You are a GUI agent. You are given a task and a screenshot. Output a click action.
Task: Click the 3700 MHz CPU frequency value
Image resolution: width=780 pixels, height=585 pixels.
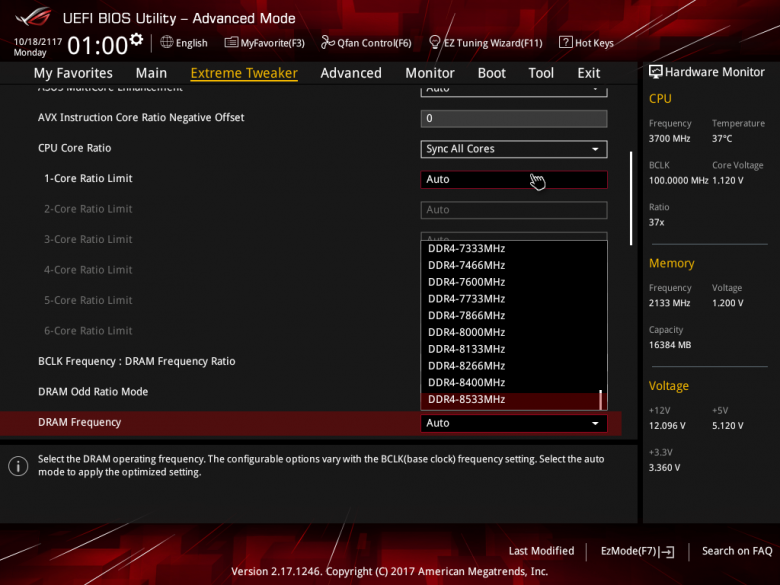(x=669, y=139)
